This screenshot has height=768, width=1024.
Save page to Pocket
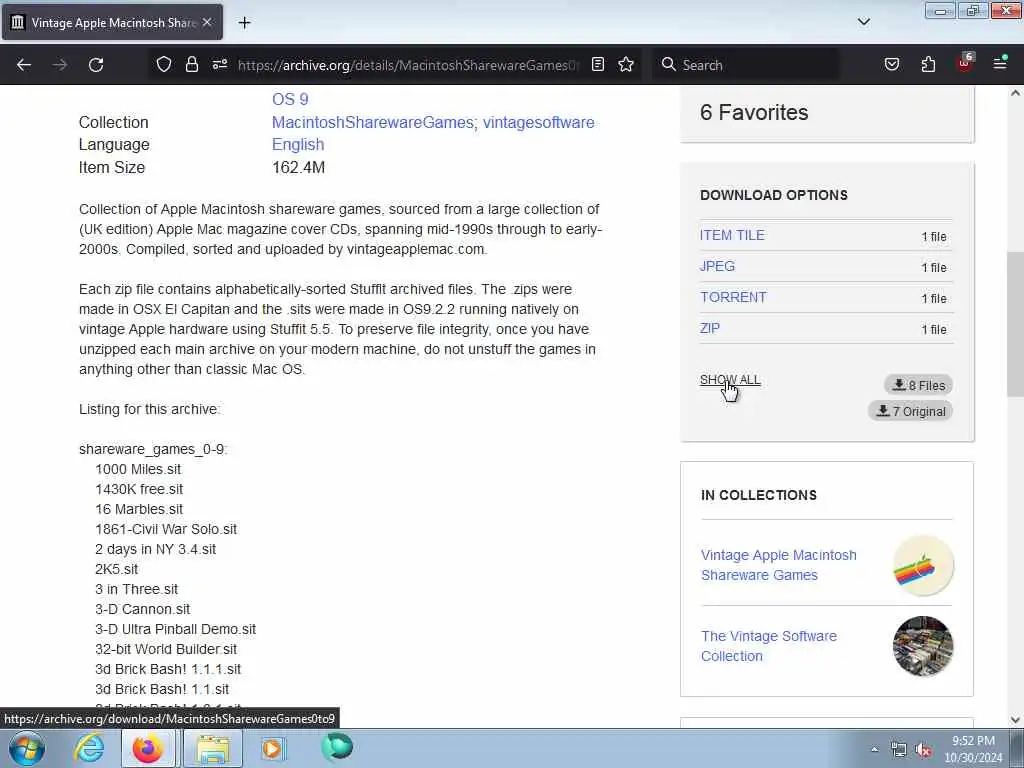(x=892, y=64)
